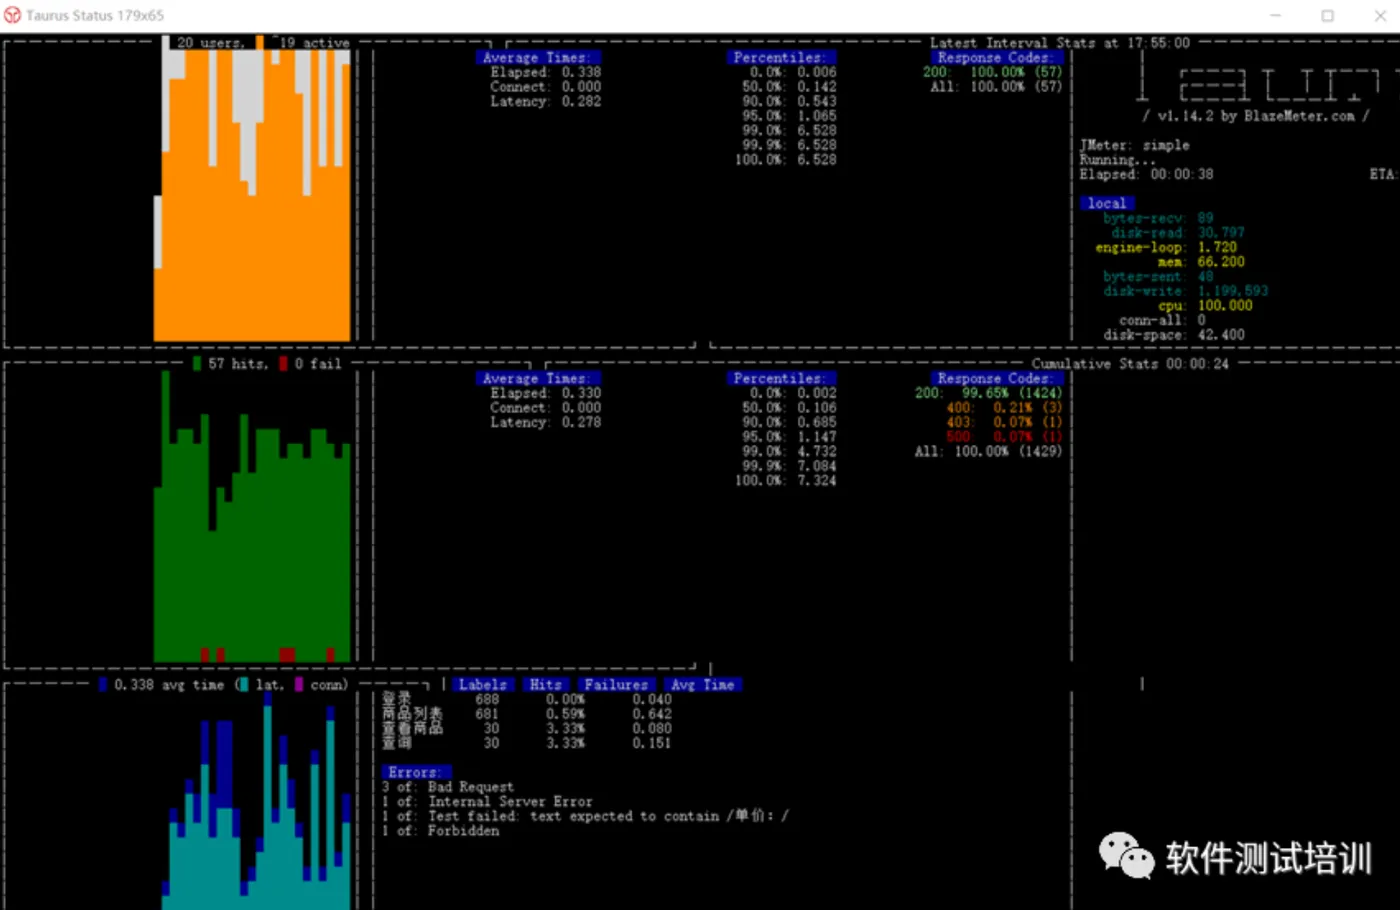Click the teal average time chart
The image size is (1400, 910).
pyautogui.click(x=258, y=800)
